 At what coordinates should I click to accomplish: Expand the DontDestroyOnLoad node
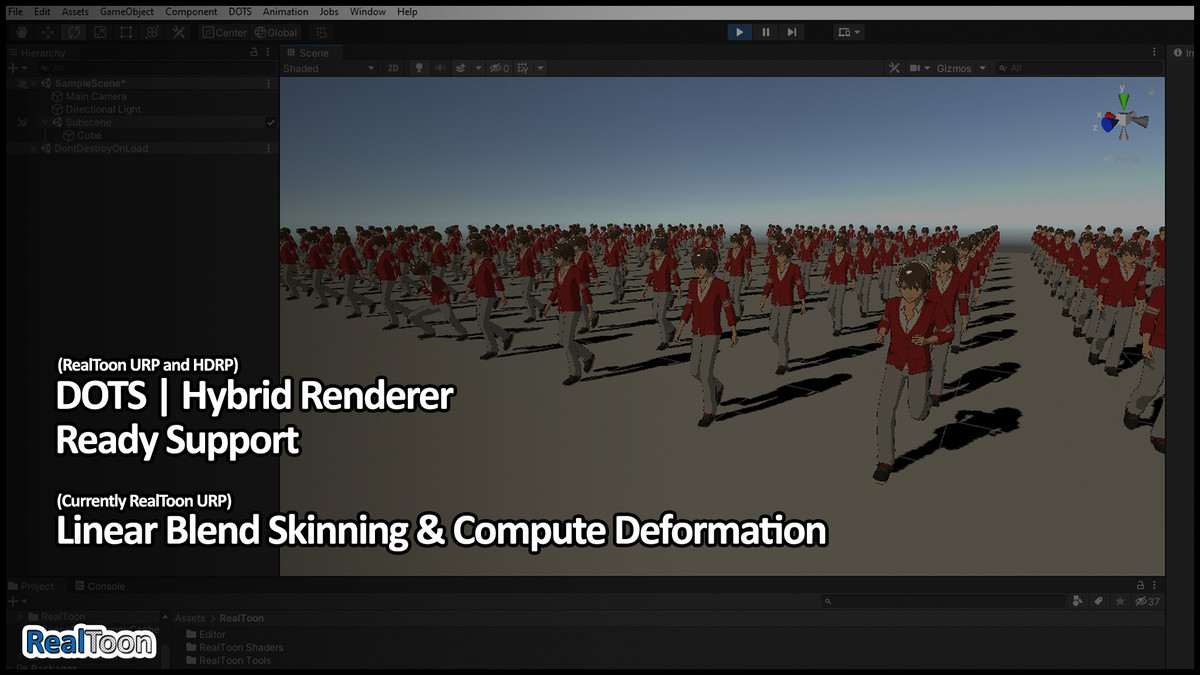(x=34, y=149)
